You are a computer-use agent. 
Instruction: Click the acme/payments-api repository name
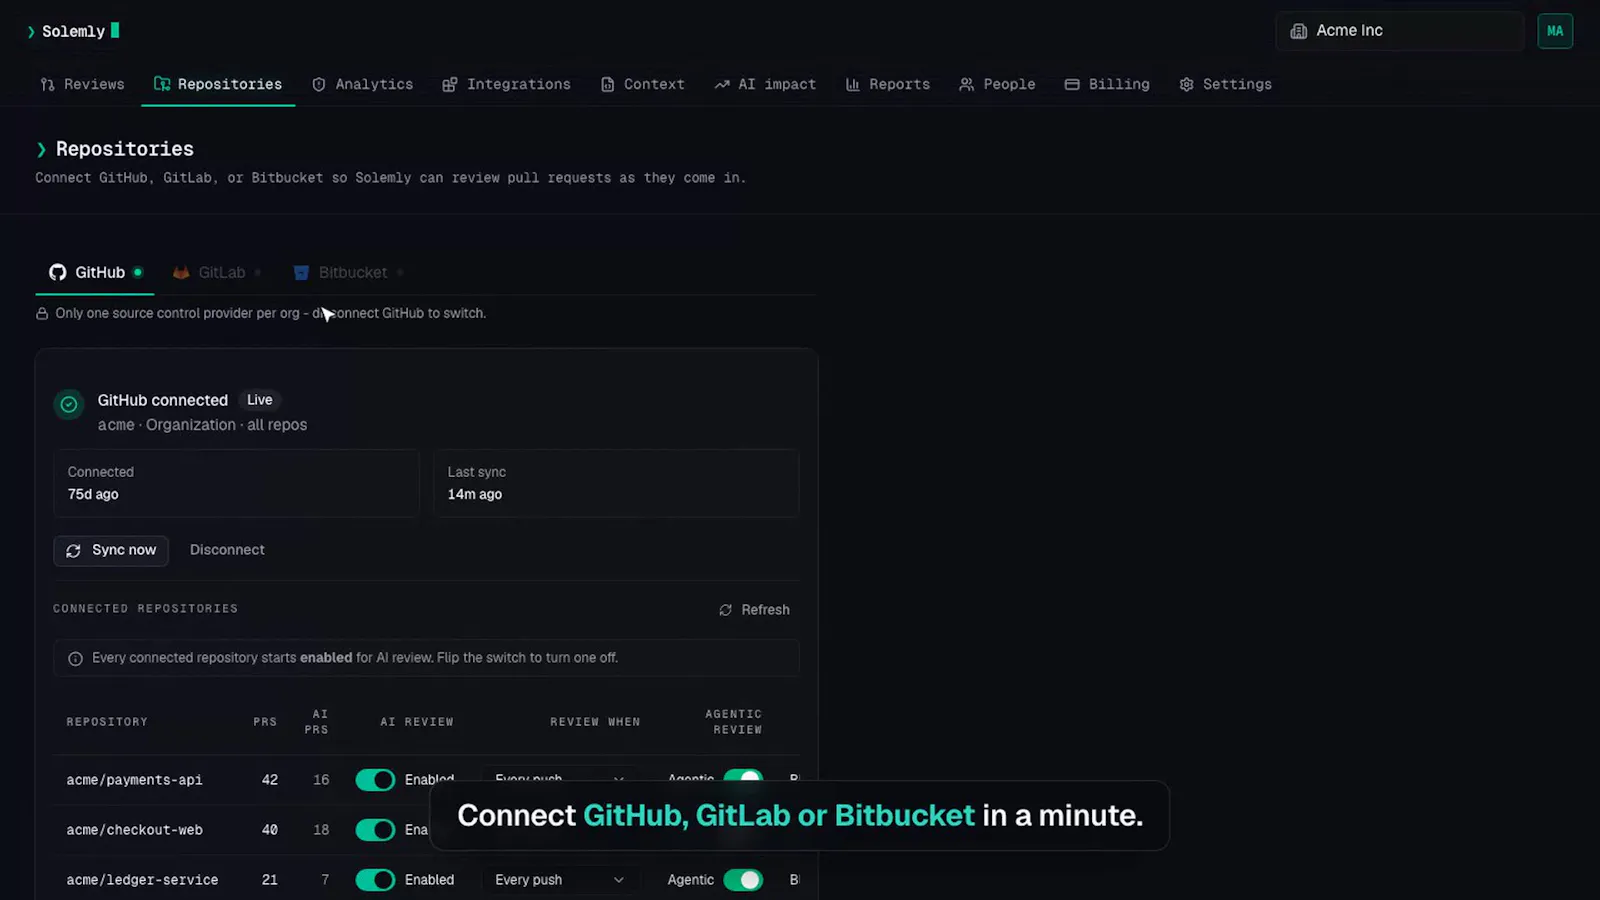click(x=134, y=780)
